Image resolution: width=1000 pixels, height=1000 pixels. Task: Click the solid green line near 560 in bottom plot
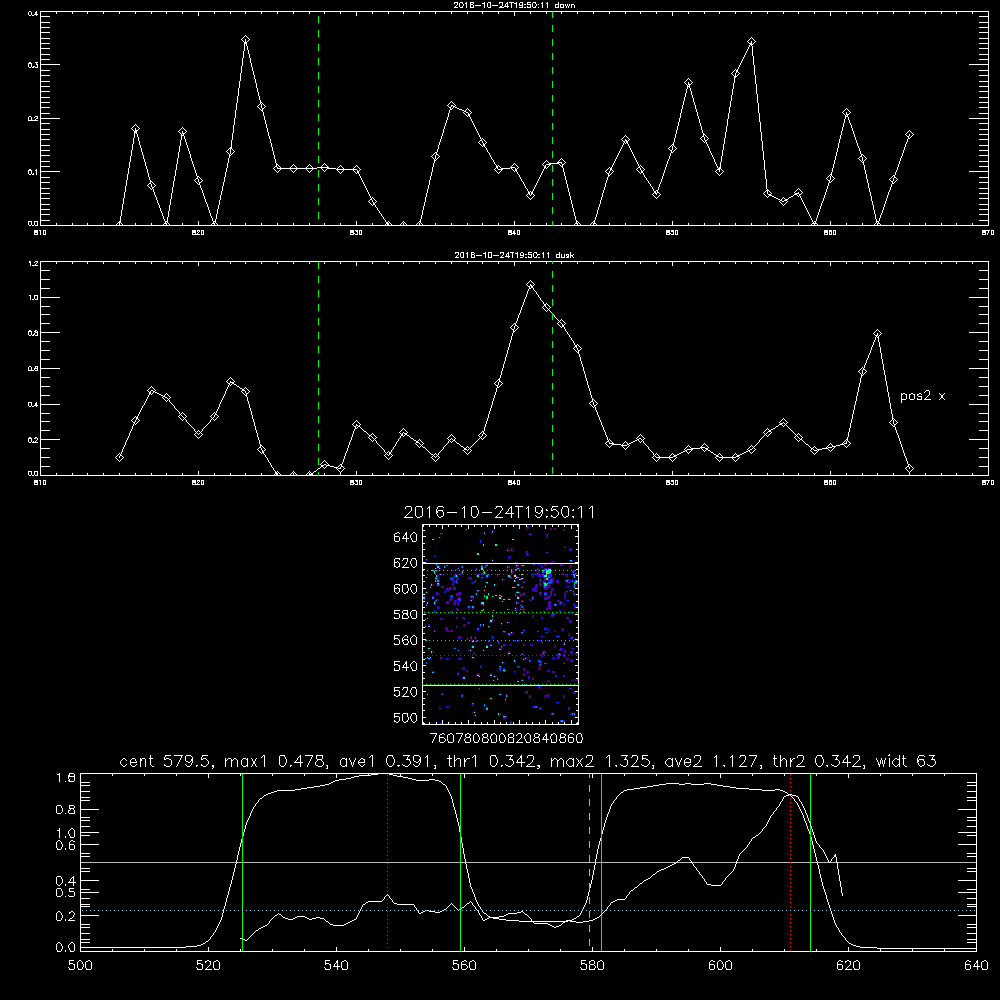[x=460, y=861]
